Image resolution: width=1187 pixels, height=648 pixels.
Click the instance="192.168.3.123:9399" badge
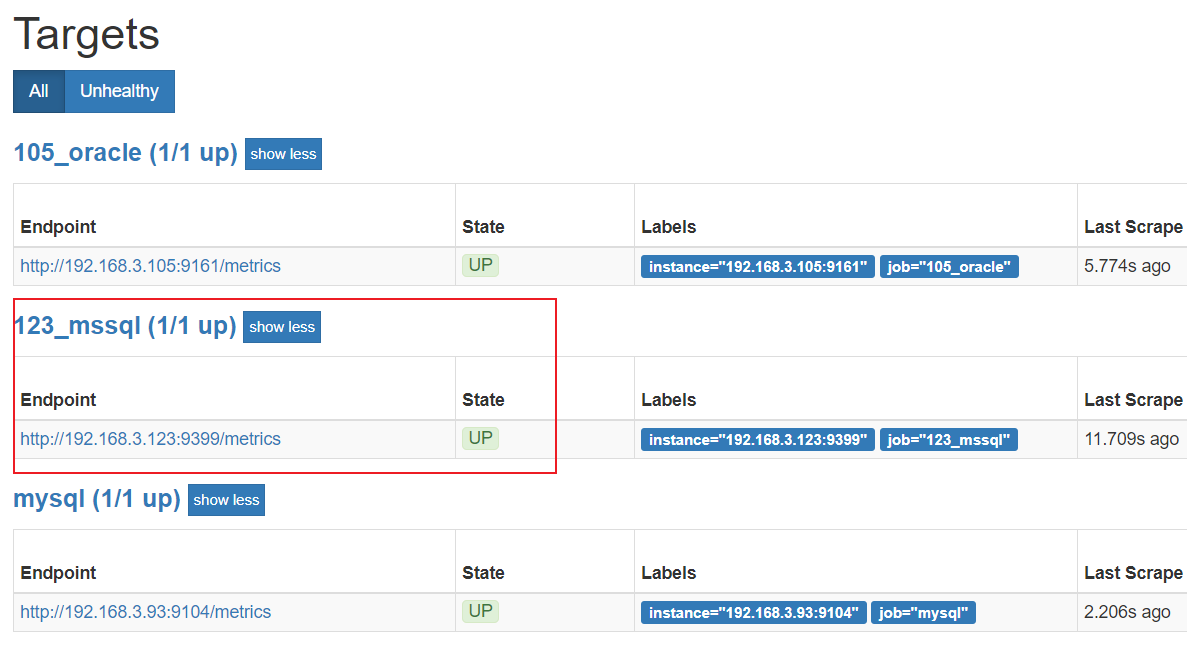click(757, 439)
